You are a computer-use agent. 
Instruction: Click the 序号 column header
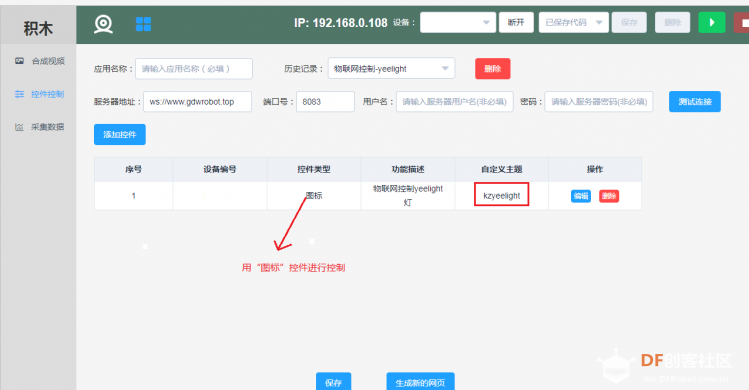pyautogui.click(x=133, y=169)
